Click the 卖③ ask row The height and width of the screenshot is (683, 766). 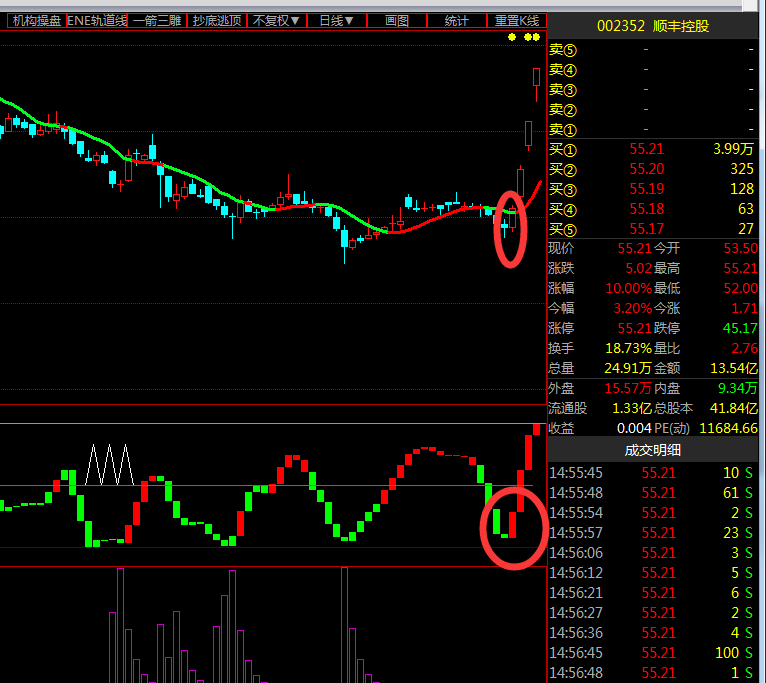(x=652, y=89)
